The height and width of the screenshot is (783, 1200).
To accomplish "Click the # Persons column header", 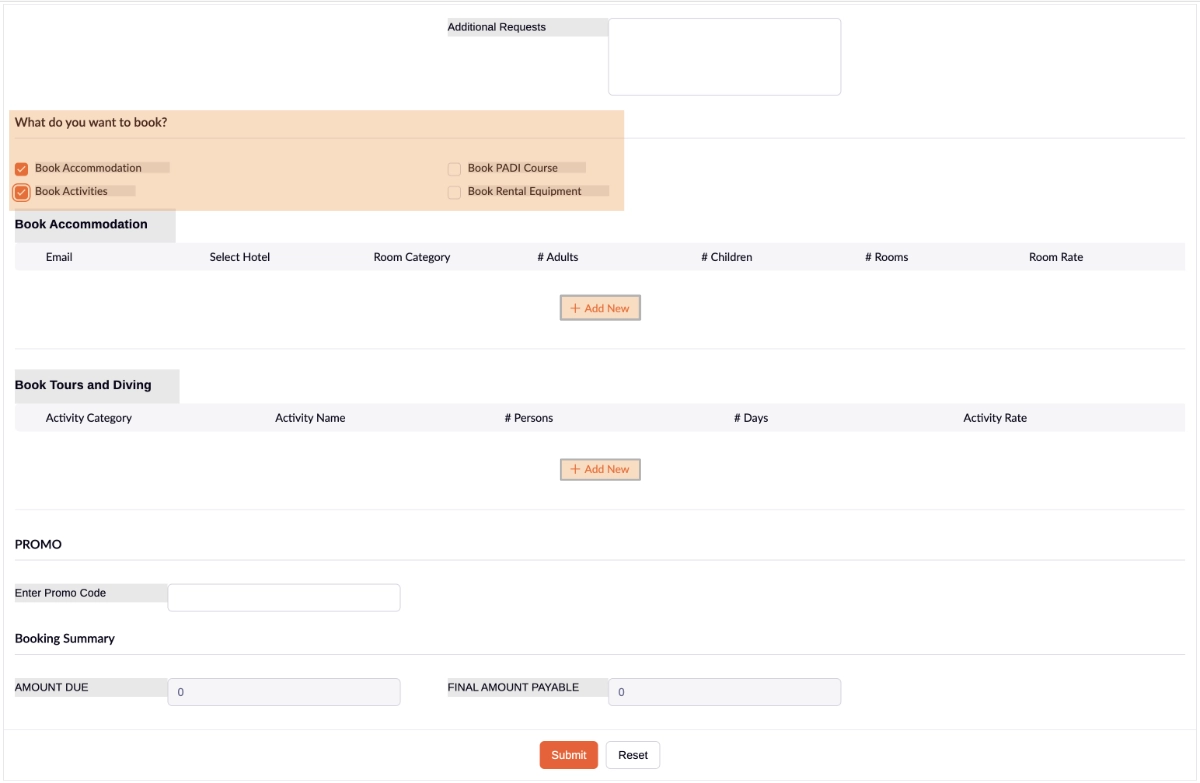I will tap(529, 418).
